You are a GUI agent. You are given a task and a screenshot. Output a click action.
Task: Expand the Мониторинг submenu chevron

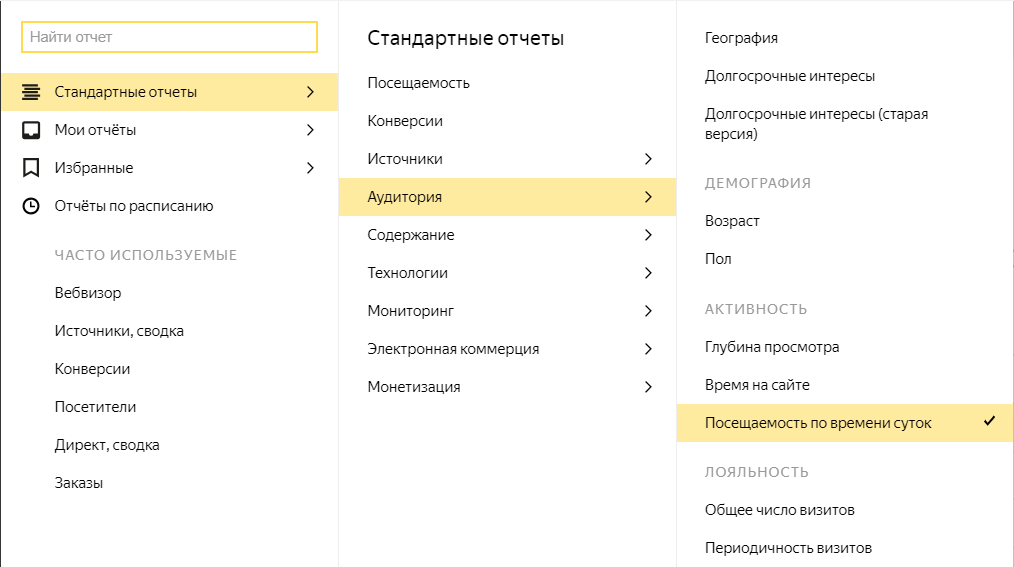pos(648,311)
